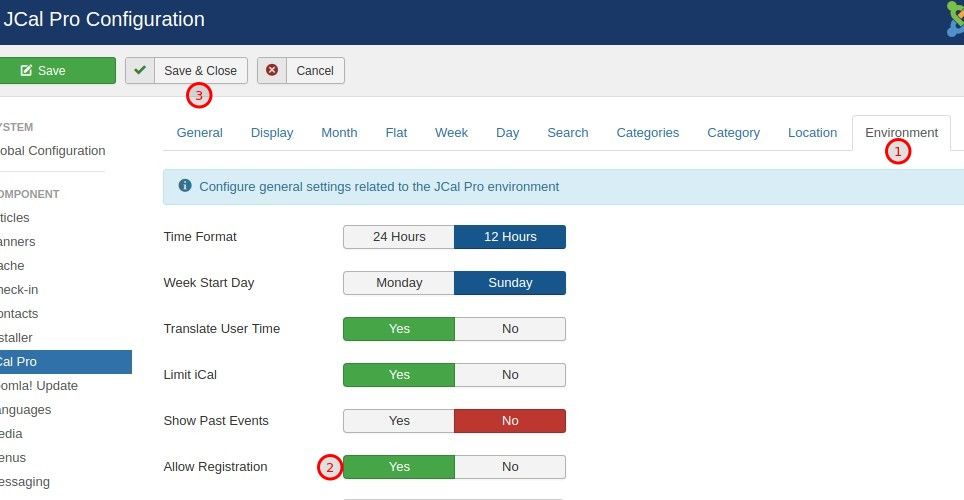Click the Week Start Day label
The width and height of the screenshot is (964, 500).
tap(208, 283)
